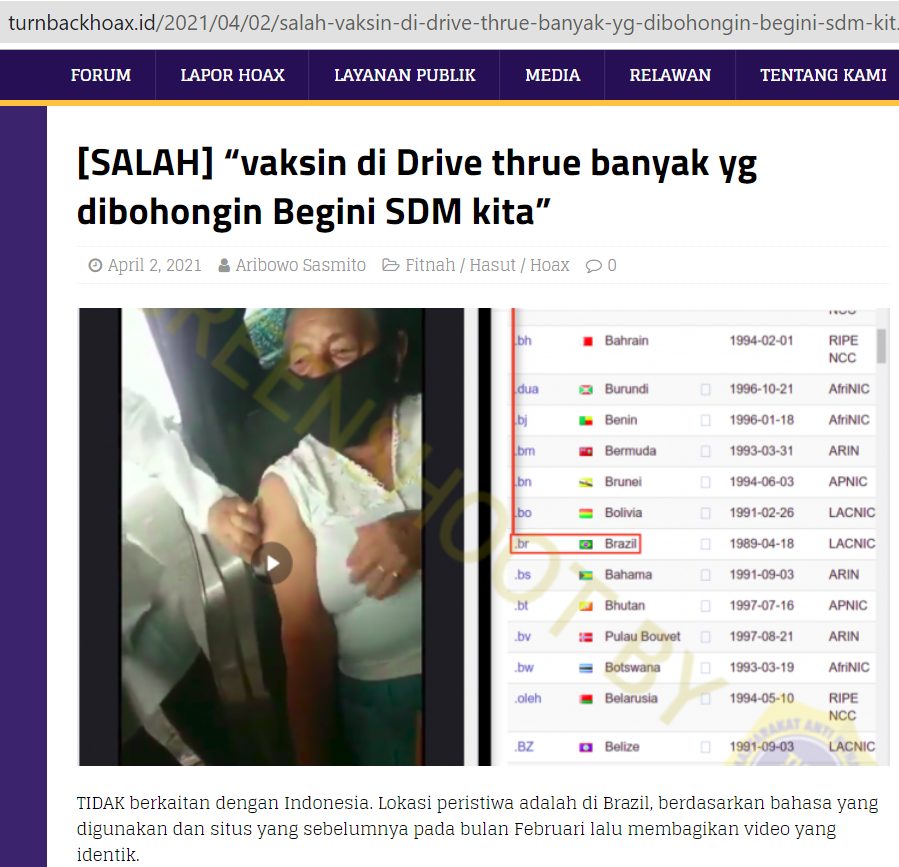Click the Brunei flag icon
The height and width of the screenshot is (867, 899).
(x=586, y=483)
